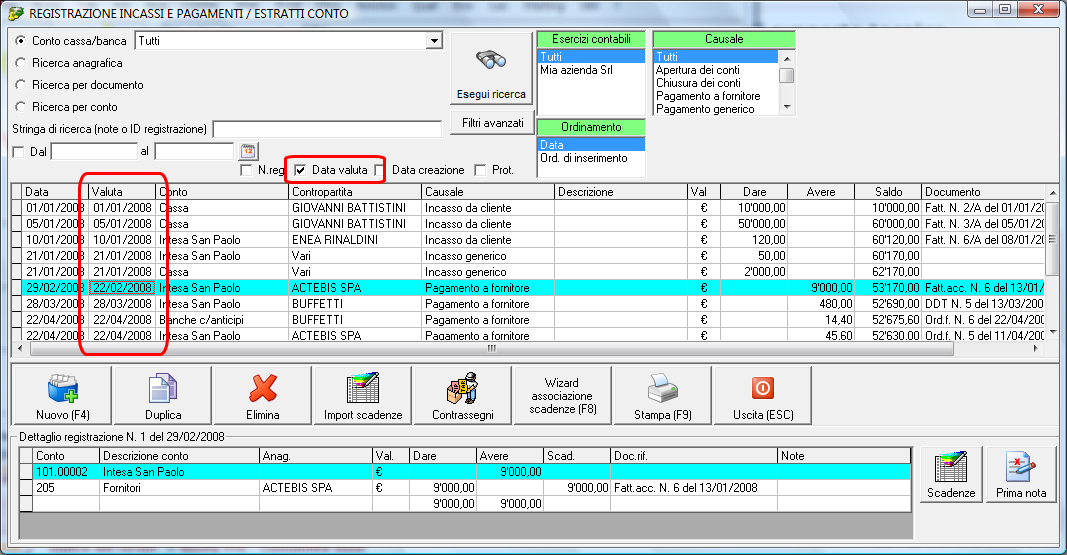Select Conto cassa/banca radio button
This screenshot has height=555, width=1067.
[20, 41]
